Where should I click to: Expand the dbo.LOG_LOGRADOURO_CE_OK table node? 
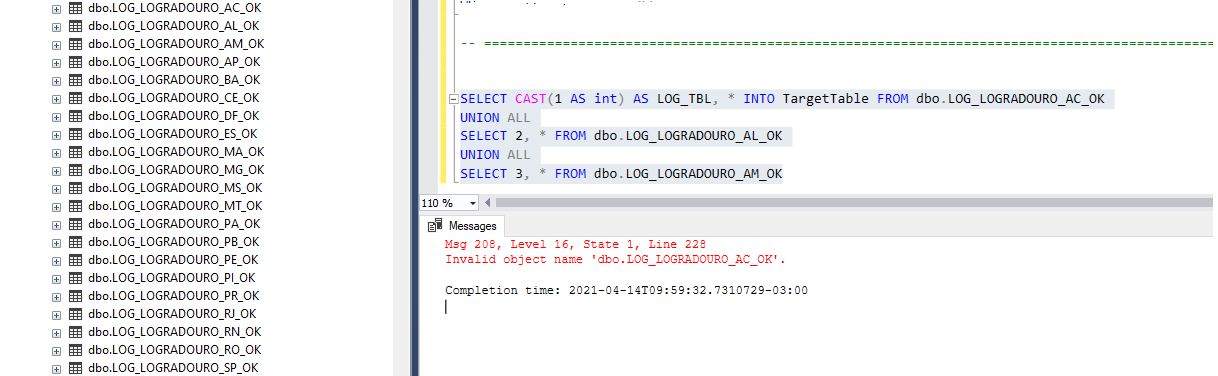56,98
